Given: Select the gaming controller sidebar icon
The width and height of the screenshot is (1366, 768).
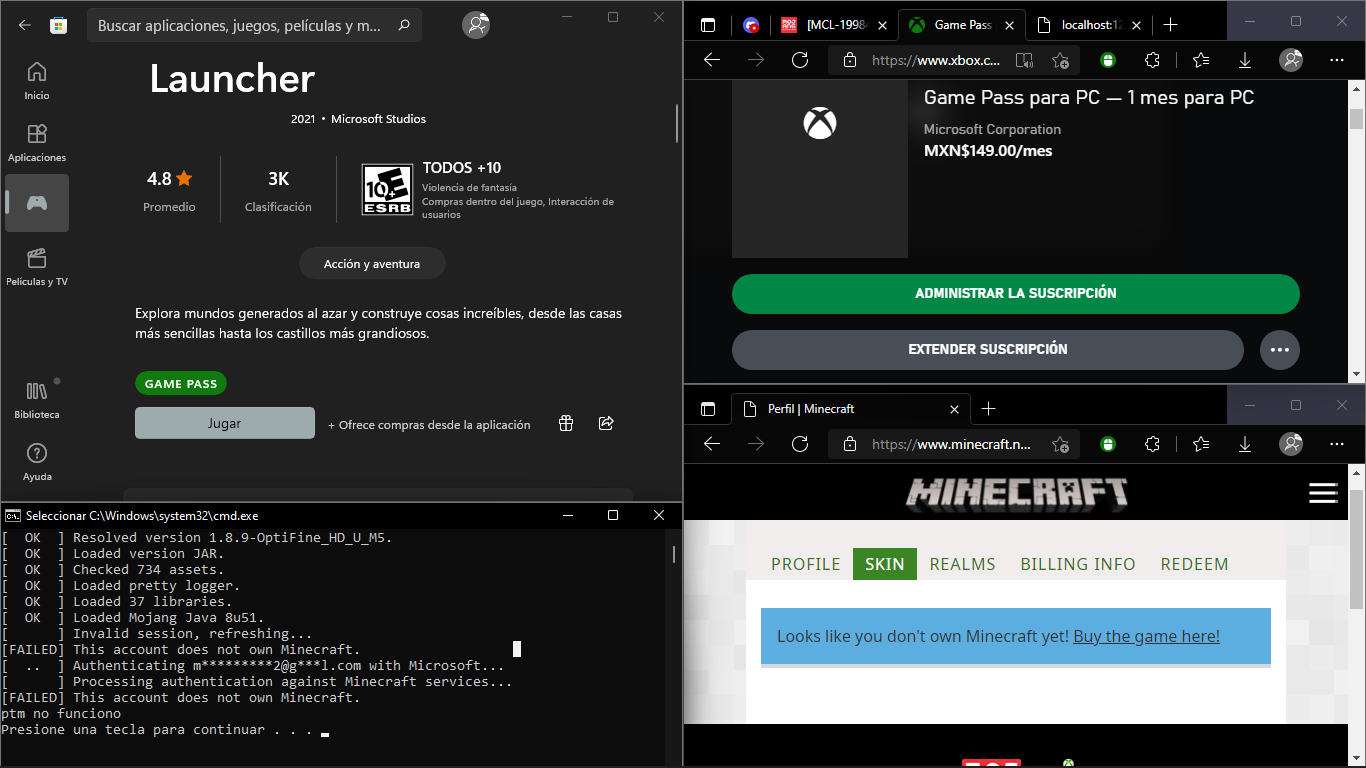Looking at the screenshot, I should click(x=37, y=203).
